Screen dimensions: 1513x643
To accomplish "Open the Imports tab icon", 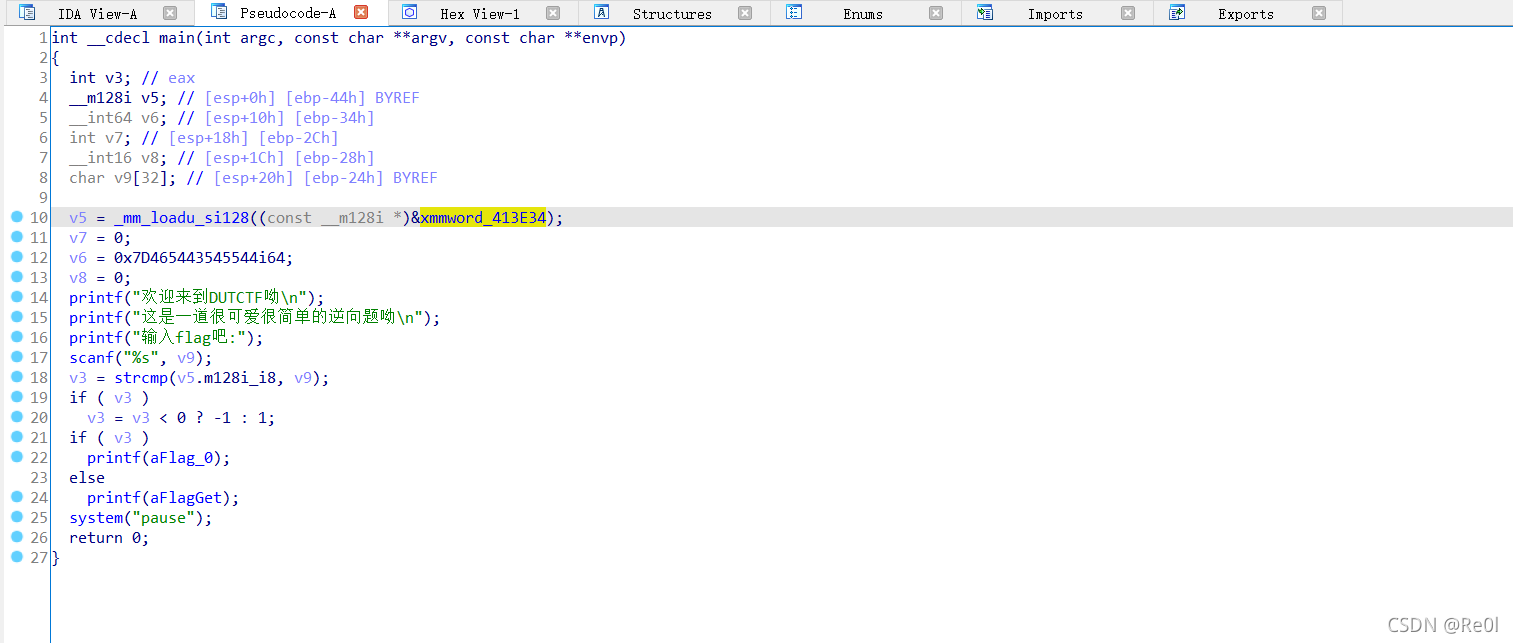I will pos(985,13).
